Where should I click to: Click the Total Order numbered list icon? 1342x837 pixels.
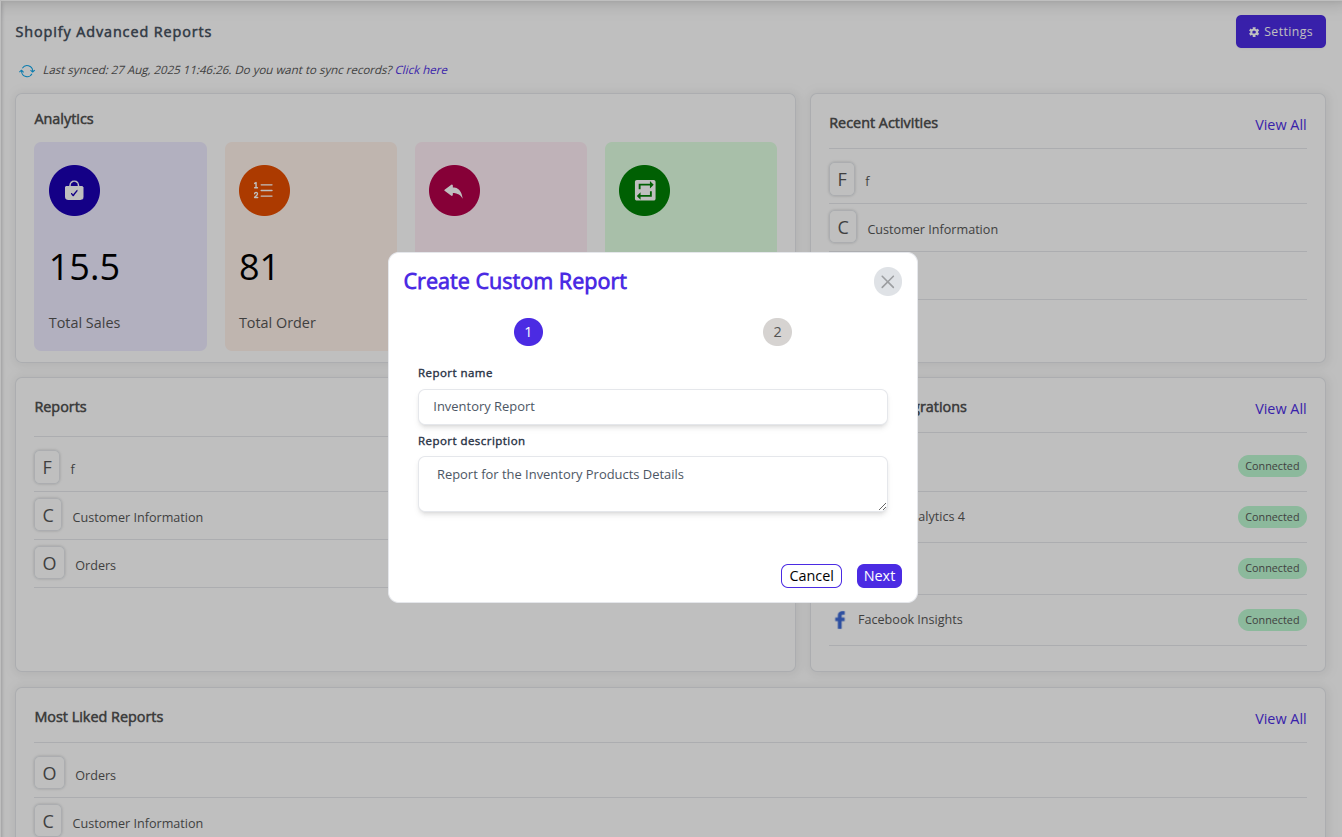[x=264, y=190]
